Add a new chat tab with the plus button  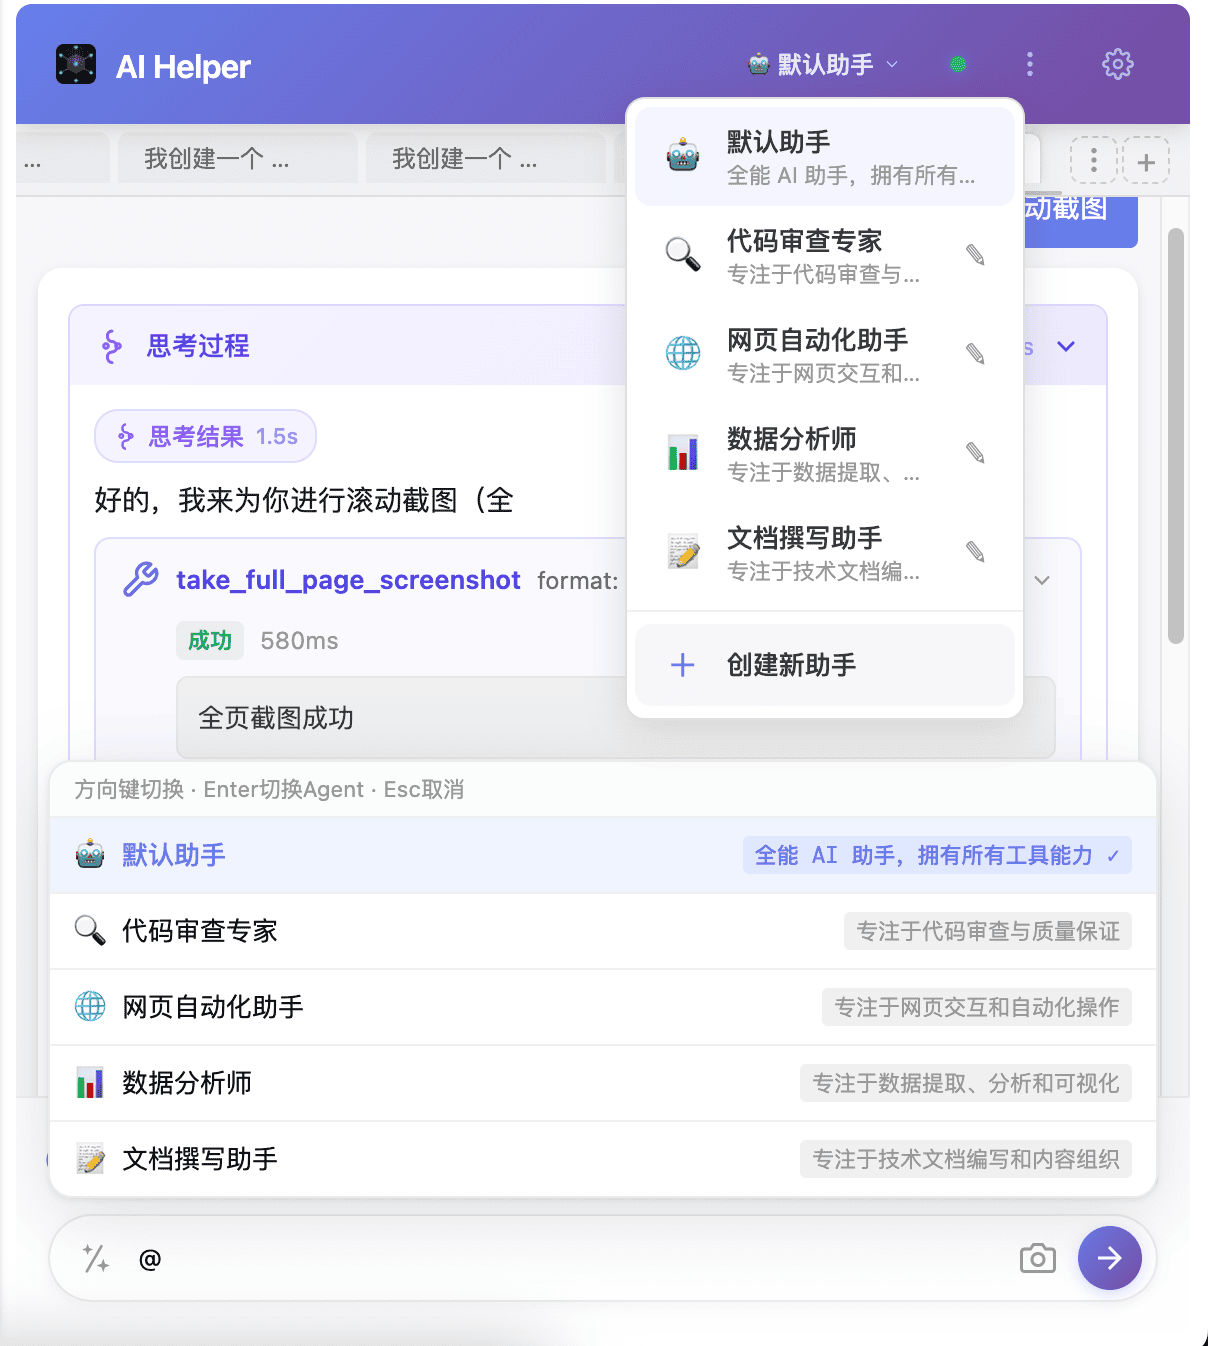pyautogui.click(x=1146, y=160)
